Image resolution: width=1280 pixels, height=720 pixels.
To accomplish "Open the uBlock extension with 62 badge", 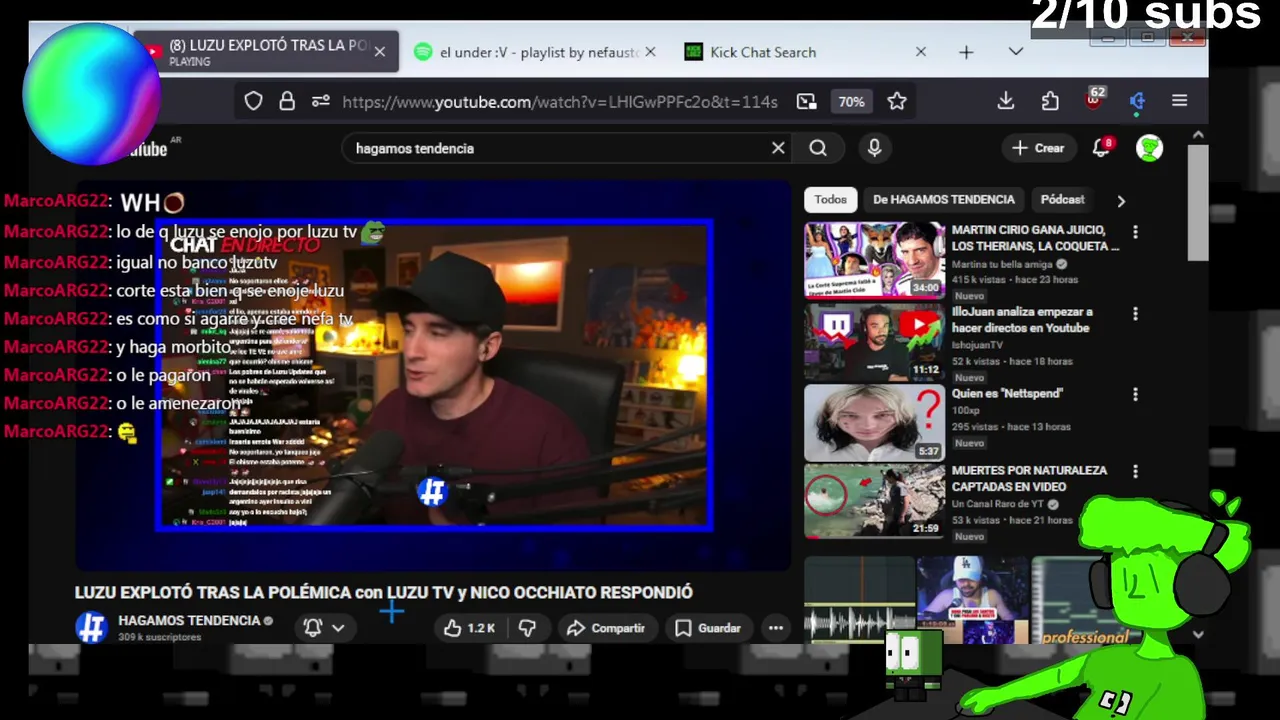I will point(1094,99).
